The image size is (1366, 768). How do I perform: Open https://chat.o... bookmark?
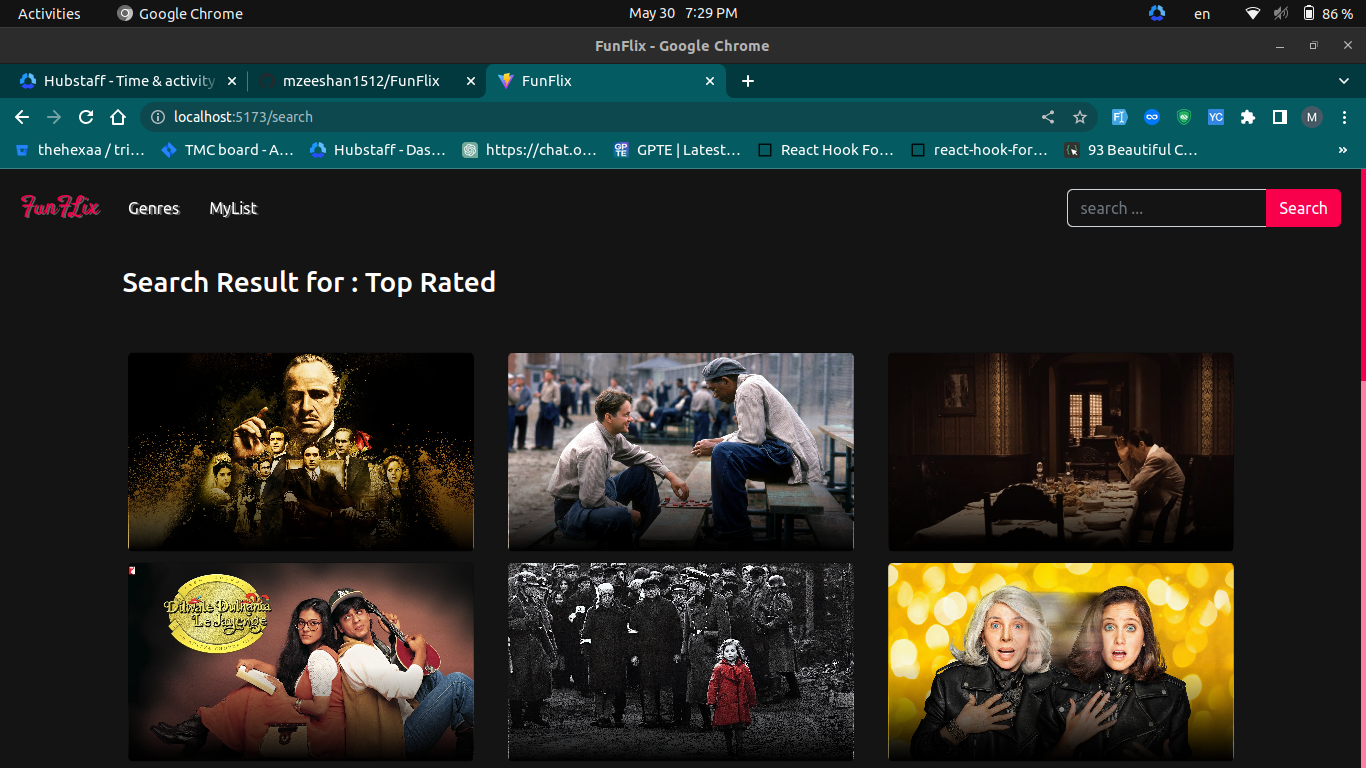pyautogui.click(x=530, y=150)
